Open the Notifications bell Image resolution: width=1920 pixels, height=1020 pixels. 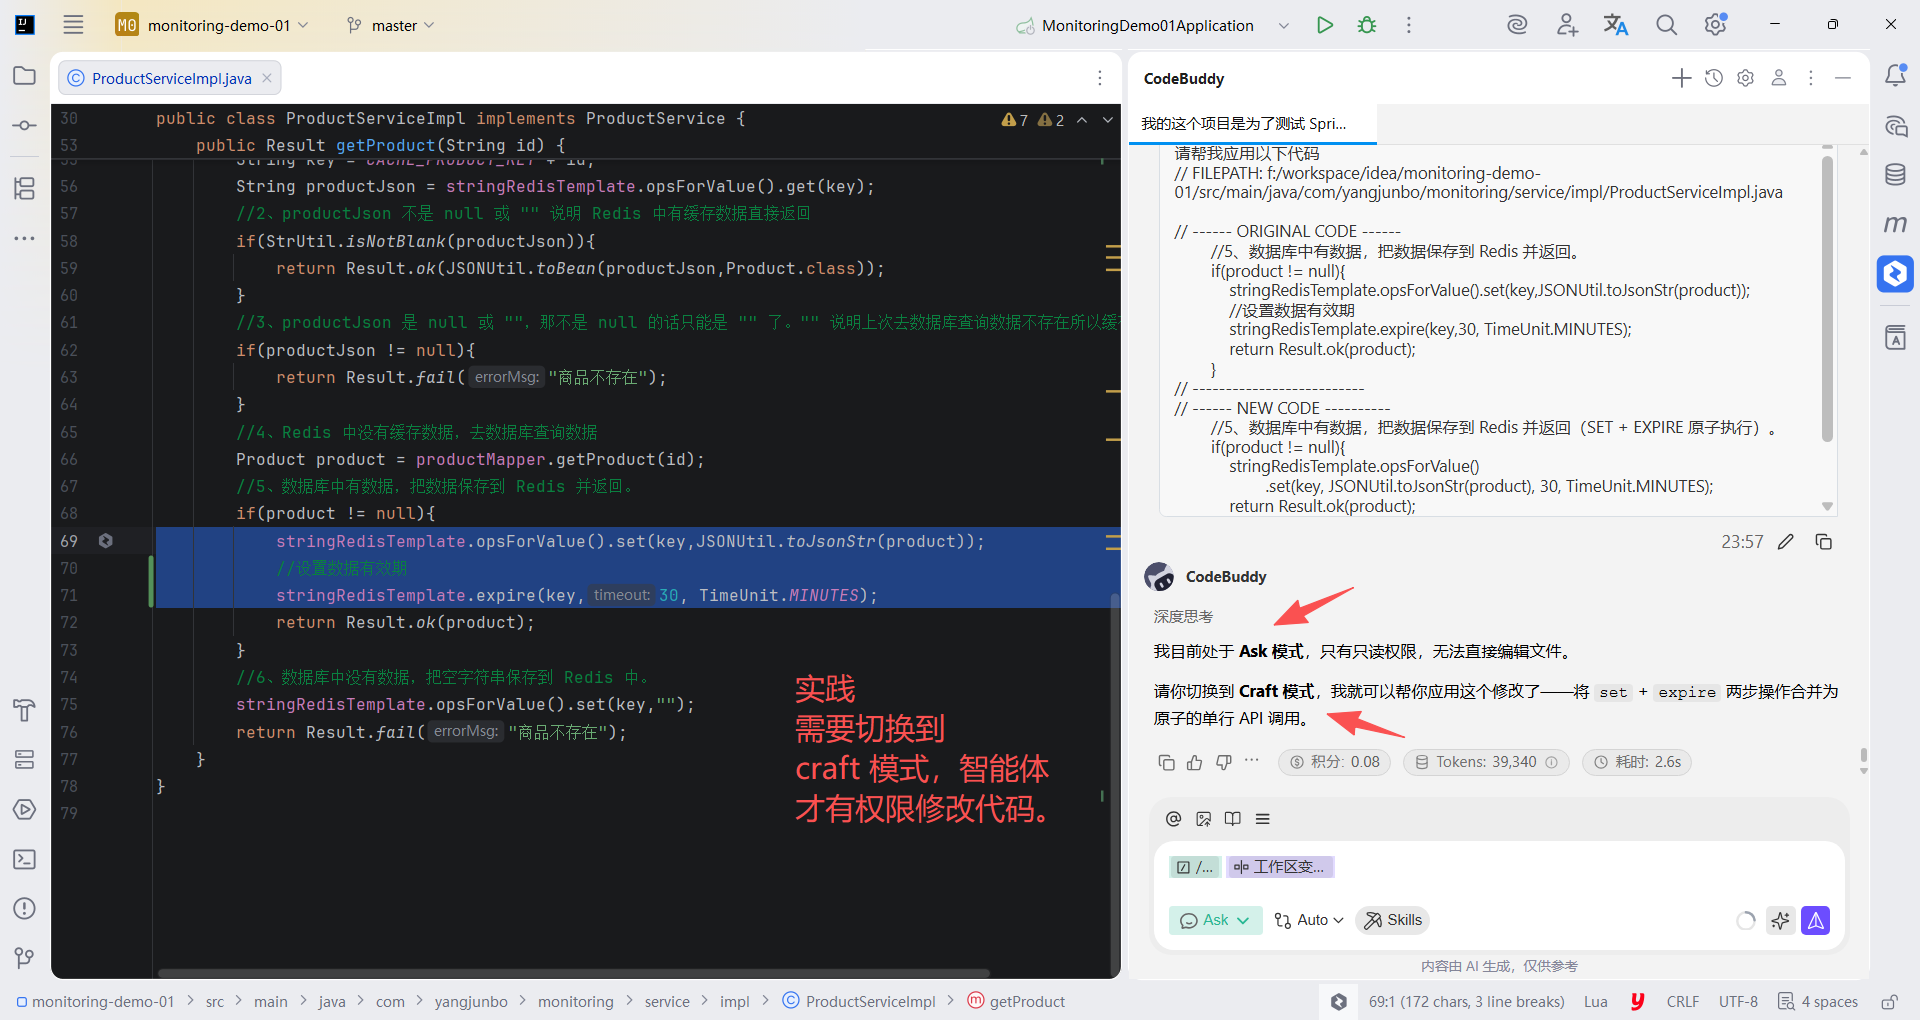pos(1895,76)
